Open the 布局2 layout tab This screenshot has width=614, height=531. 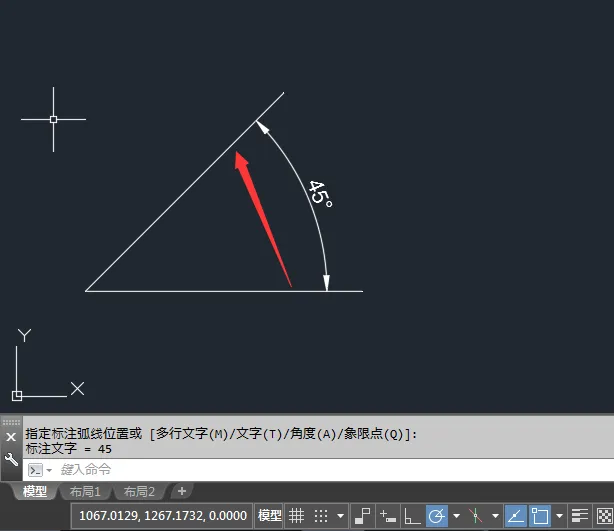(x=139, y=491)
